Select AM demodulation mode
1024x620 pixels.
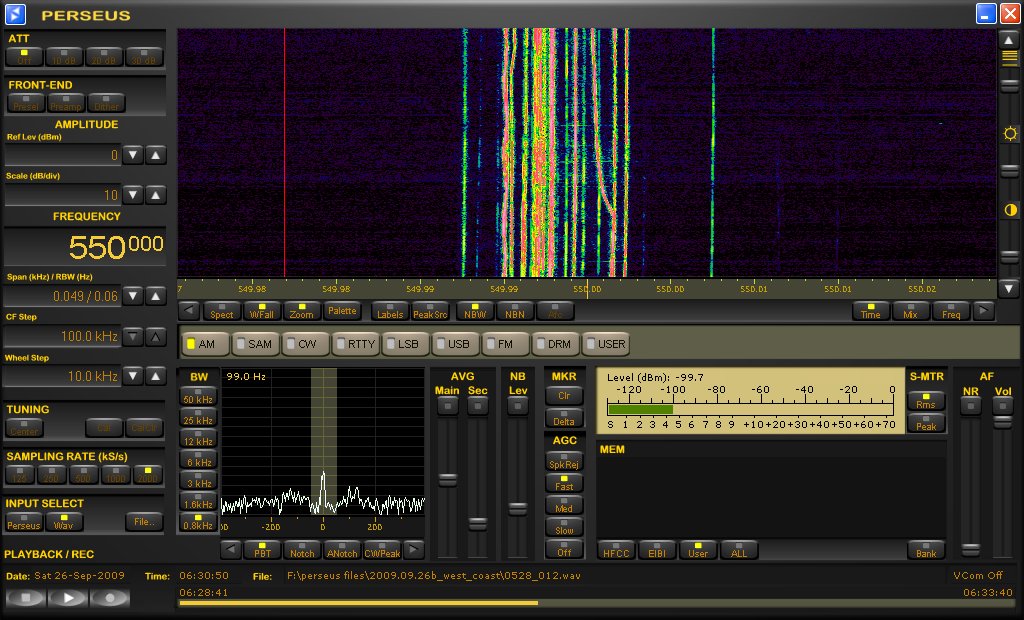pyautogui.click(x=205, y=344)
